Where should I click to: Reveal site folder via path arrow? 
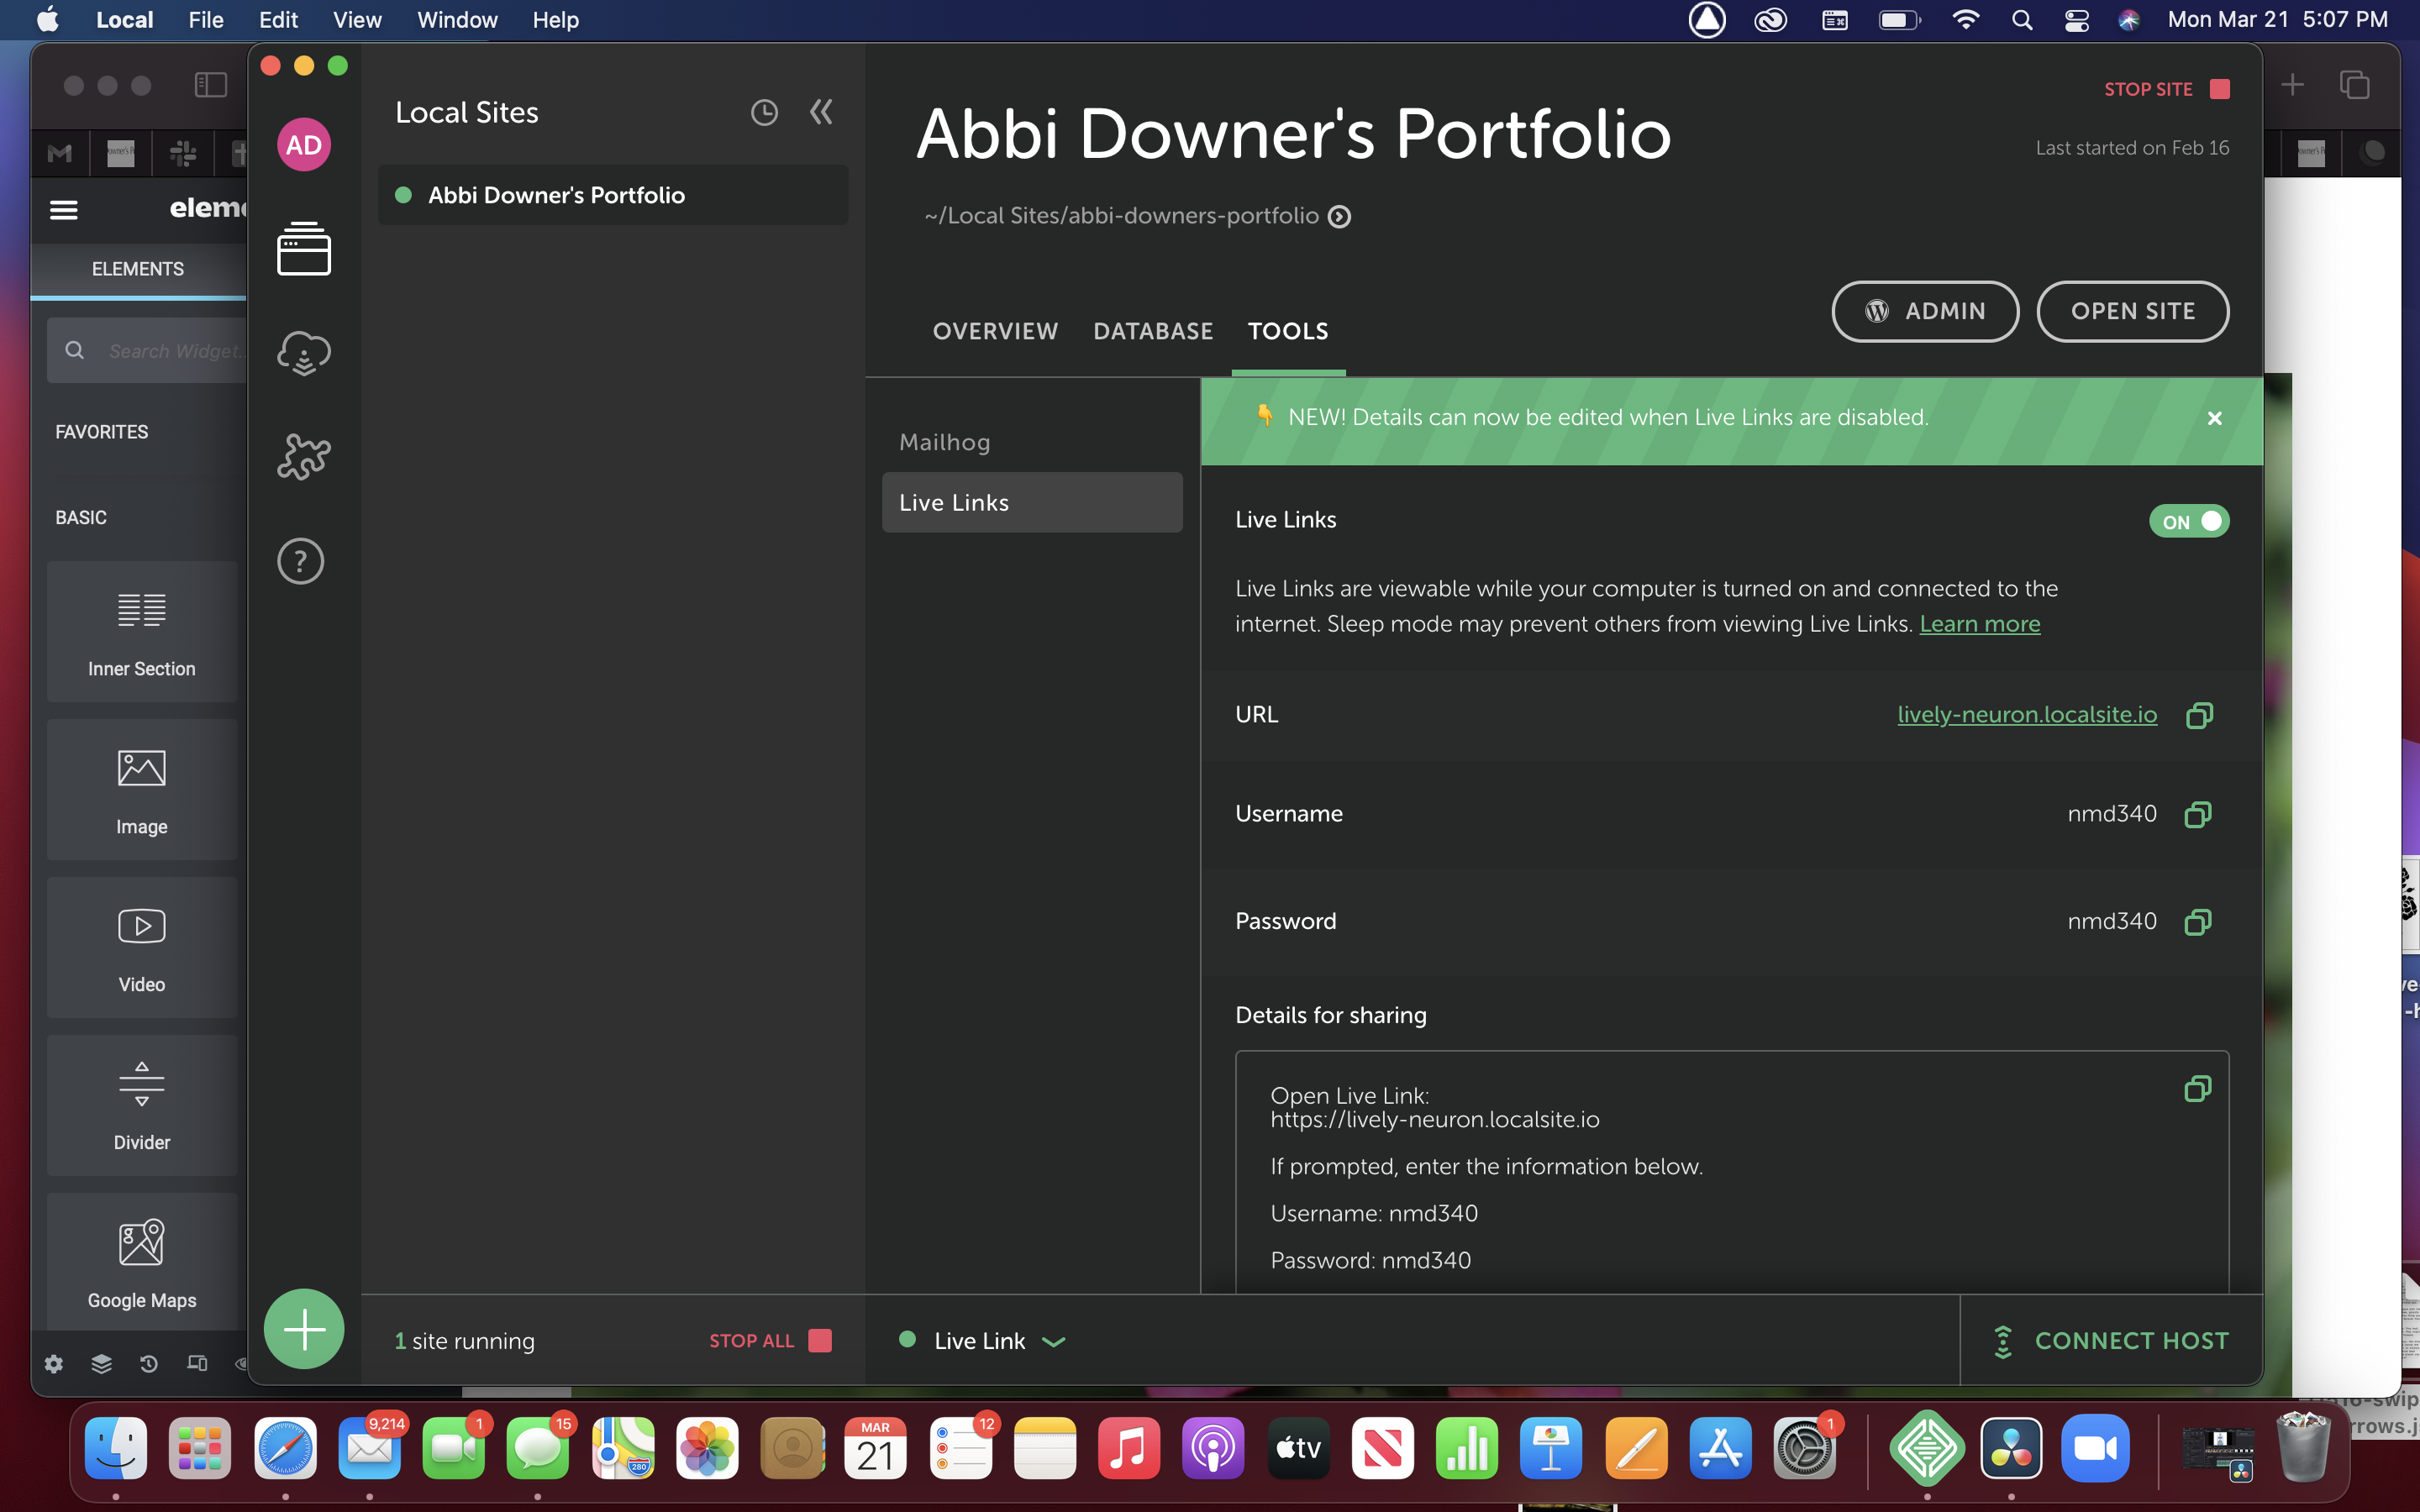1339,217
